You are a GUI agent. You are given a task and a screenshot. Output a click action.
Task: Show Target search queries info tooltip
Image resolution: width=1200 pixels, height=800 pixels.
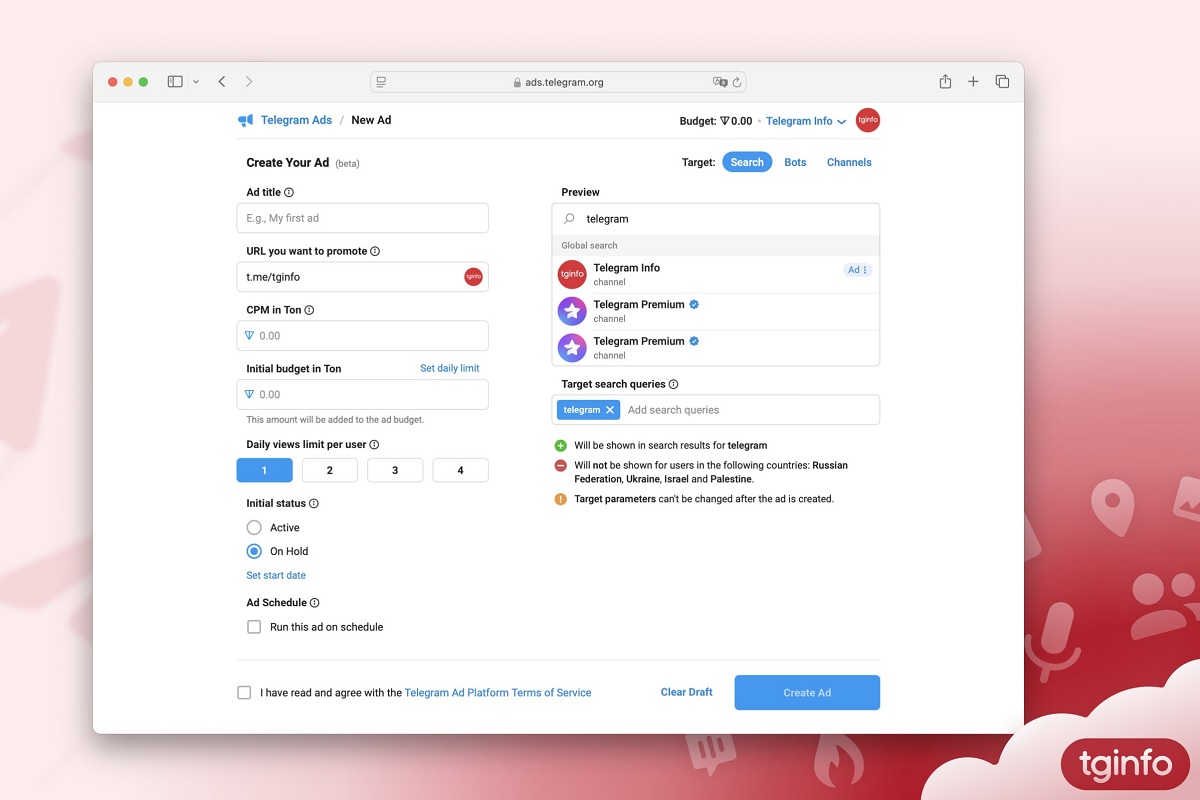673,384
